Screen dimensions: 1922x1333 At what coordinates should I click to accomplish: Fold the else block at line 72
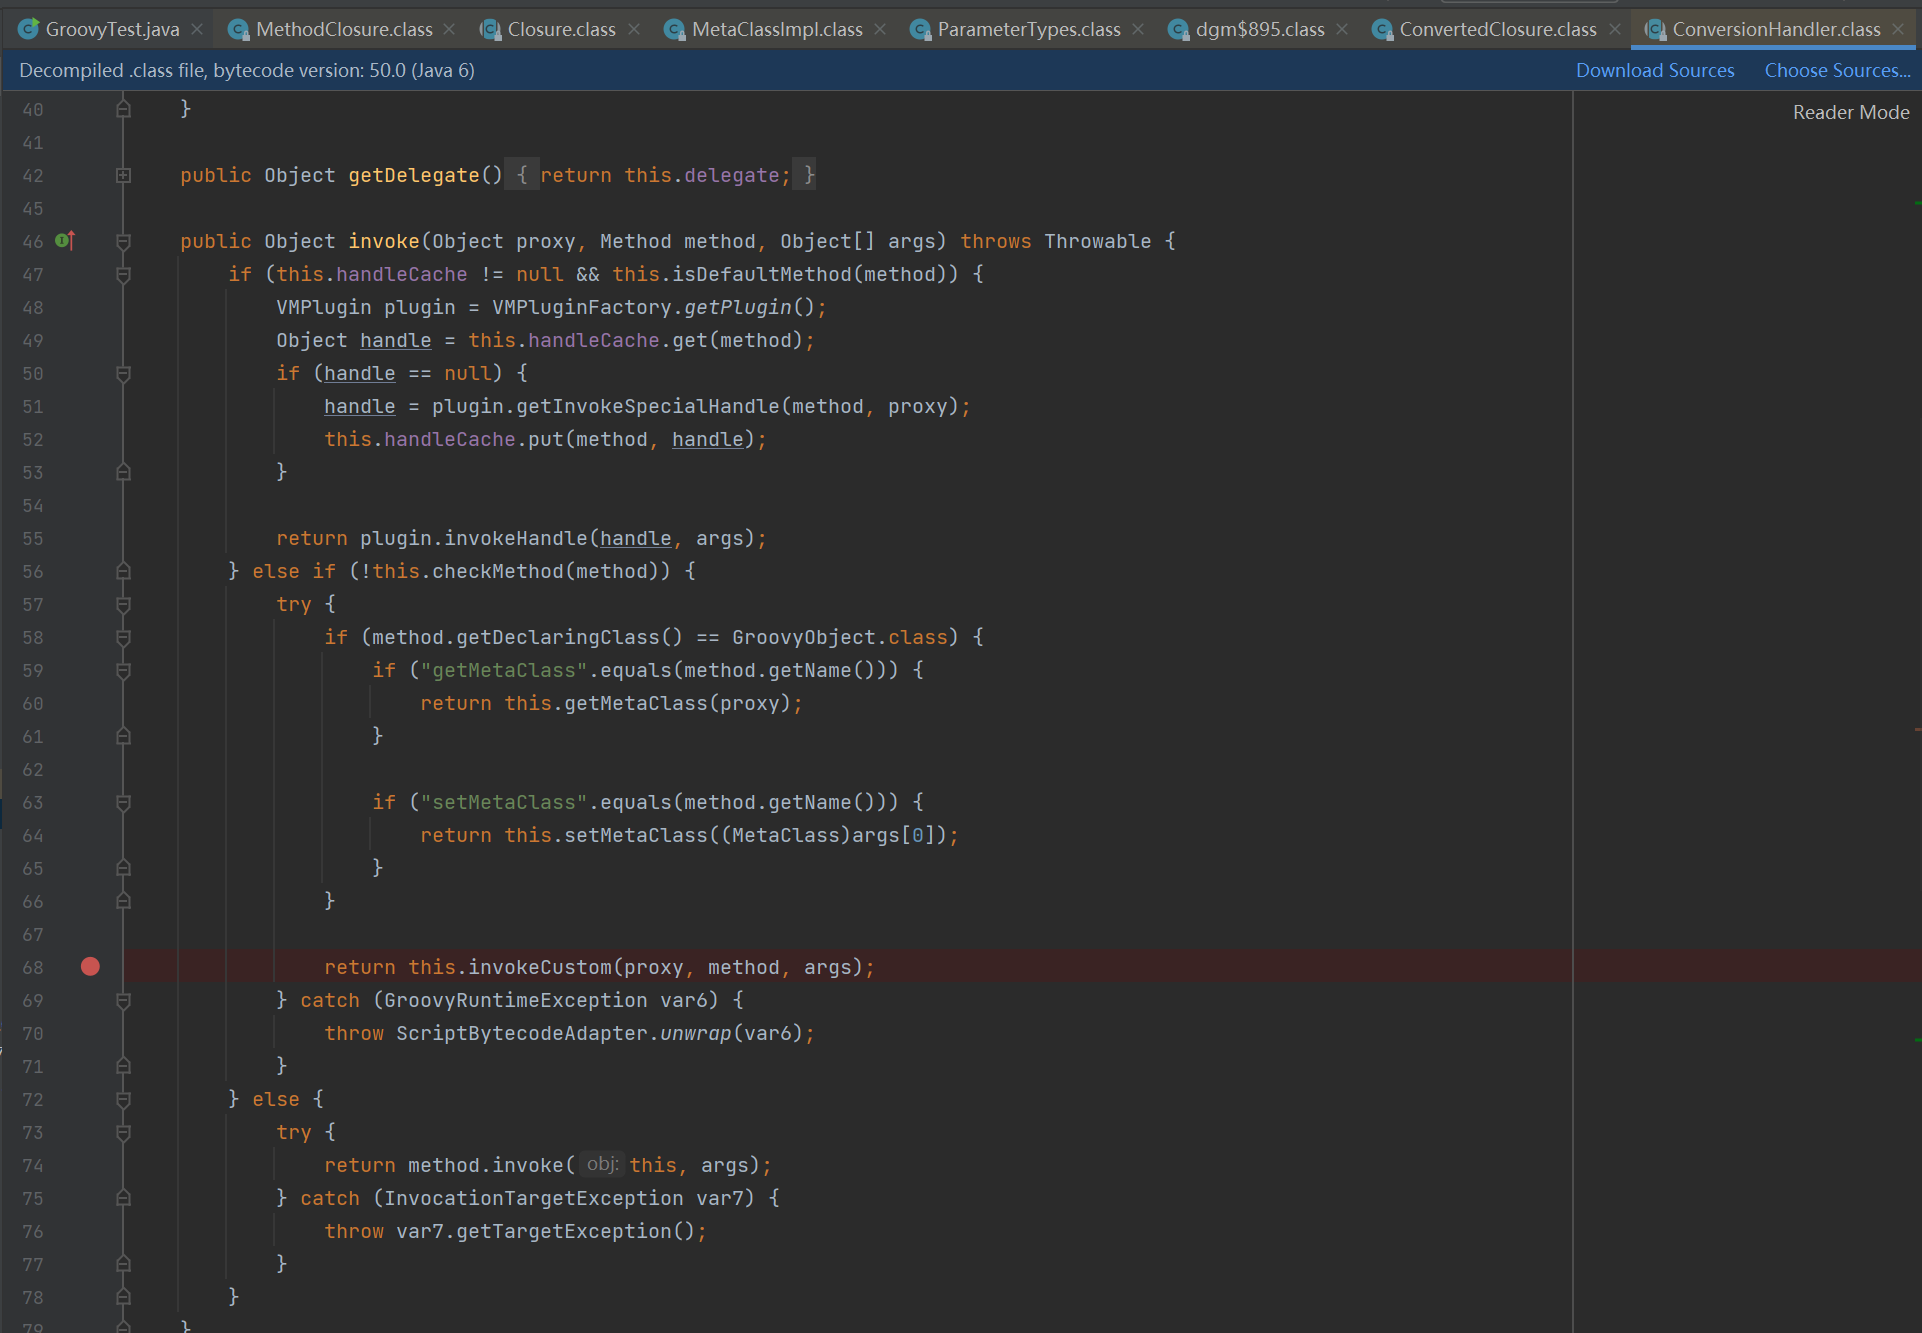point(123,1099)
